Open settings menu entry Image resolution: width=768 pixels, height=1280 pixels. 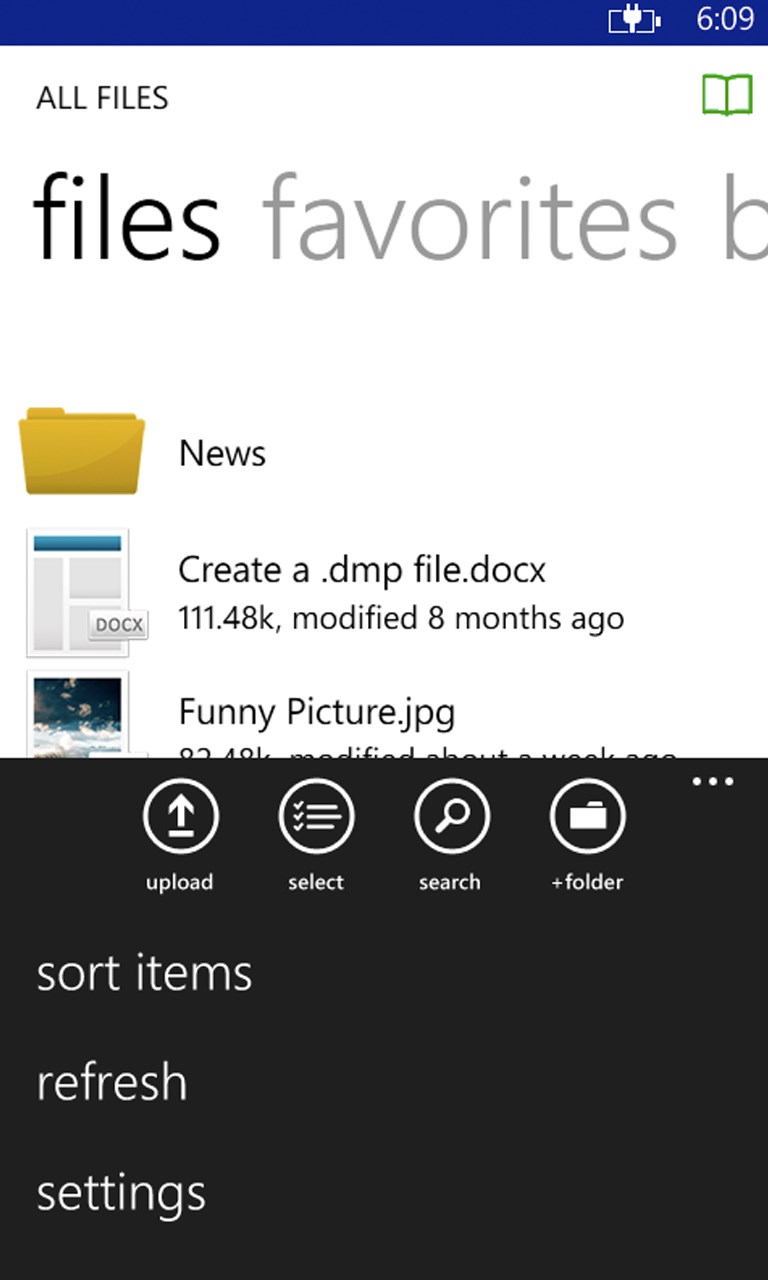pyautogui.click(x=121, y=1194)
